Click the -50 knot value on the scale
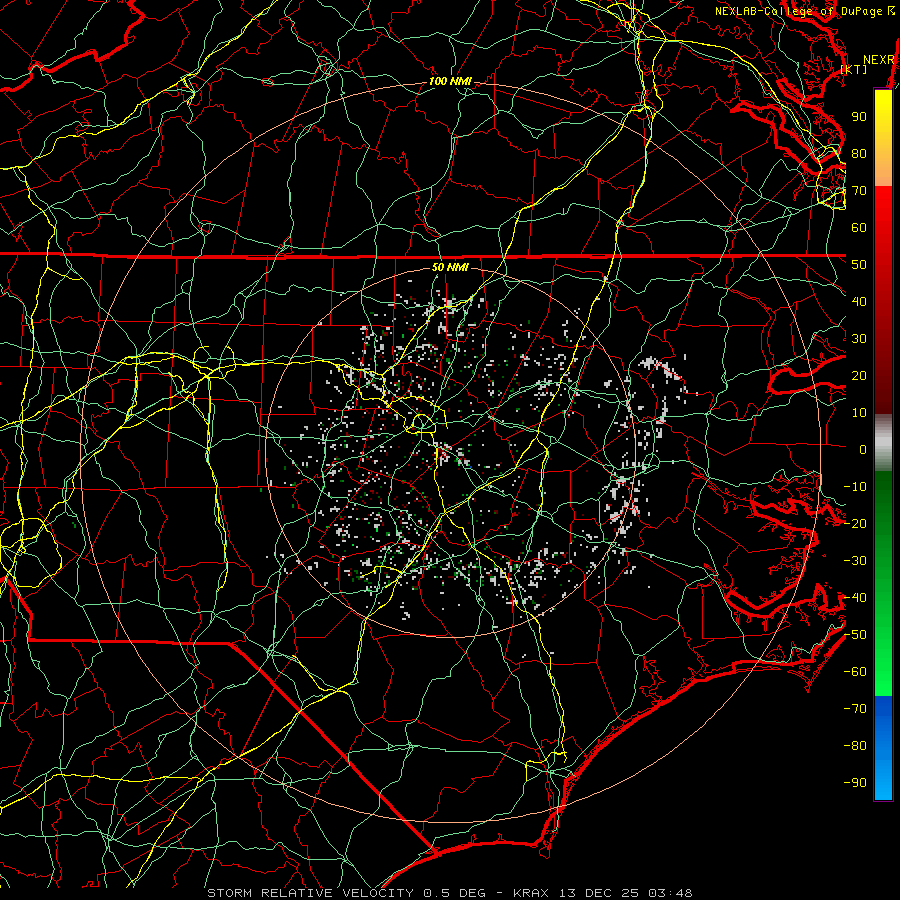 (x=855, y=635)
